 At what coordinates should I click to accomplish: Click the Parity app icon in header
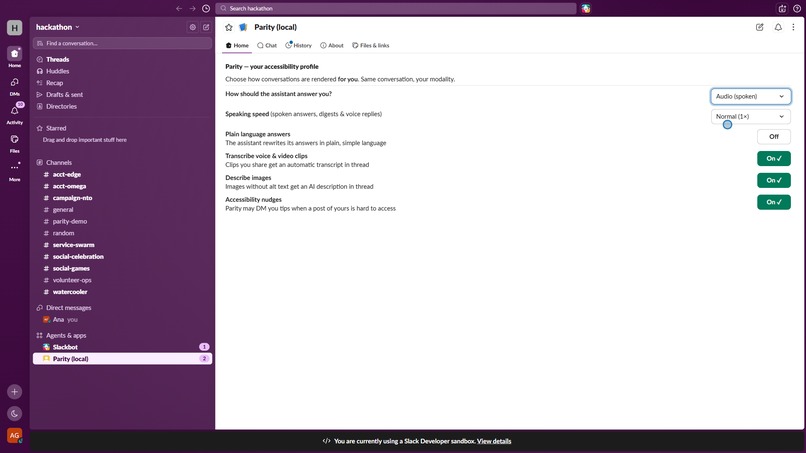coord(243,27)
